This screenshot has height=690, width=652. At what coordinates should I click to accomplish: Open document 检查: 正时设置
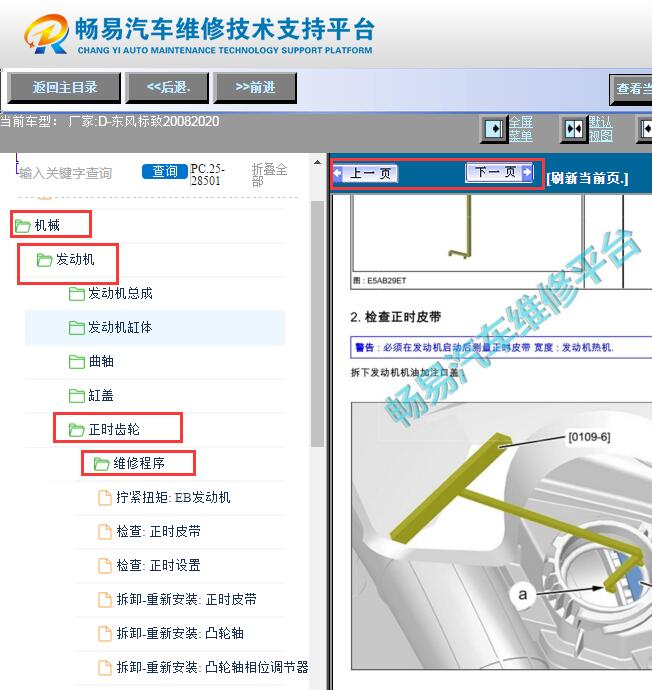click(158, 565)
